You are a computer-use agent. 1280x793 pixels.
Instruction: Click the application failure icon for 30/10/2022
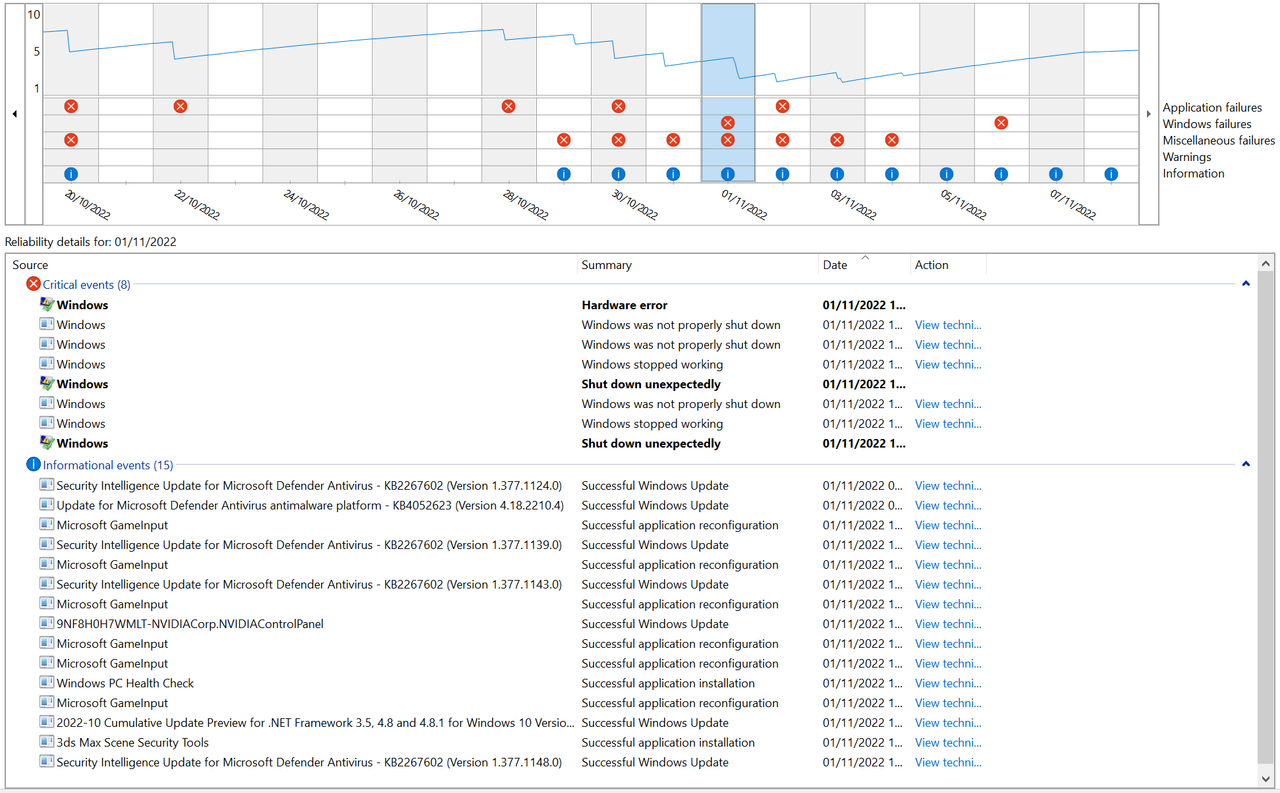click(x=618, y=106)
